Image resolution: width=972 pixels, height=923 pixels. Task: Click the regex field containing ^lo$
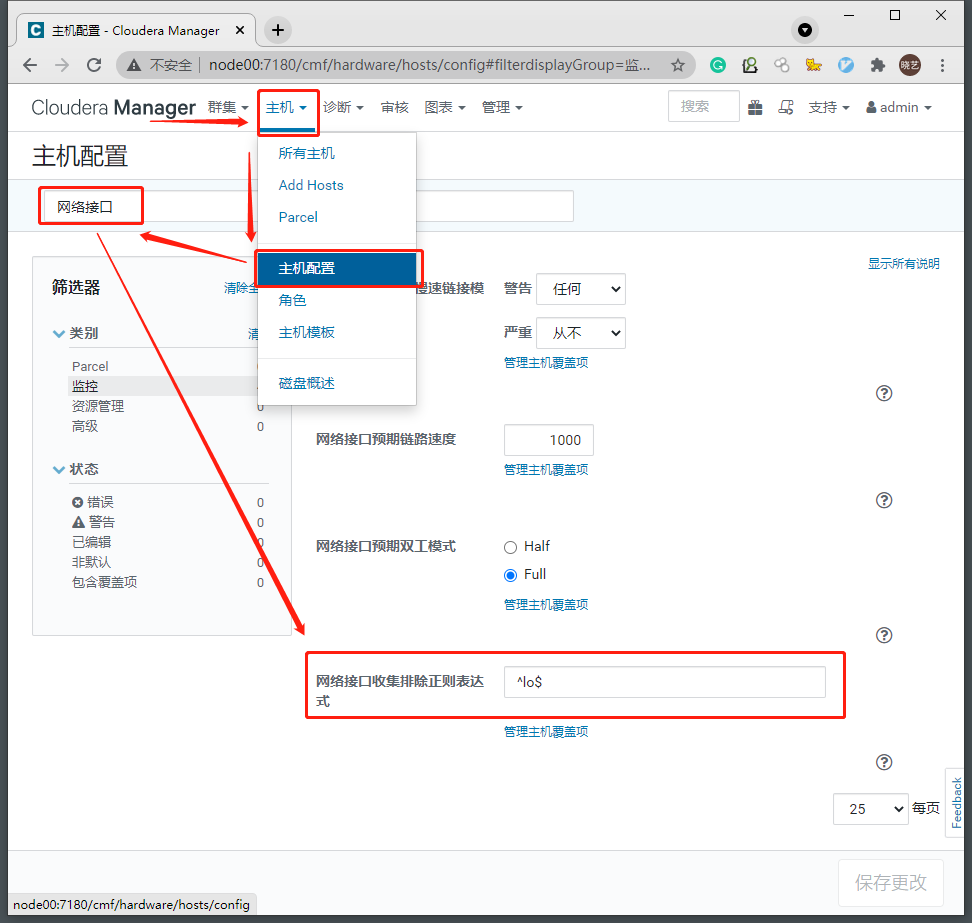[x=665, y=682]
